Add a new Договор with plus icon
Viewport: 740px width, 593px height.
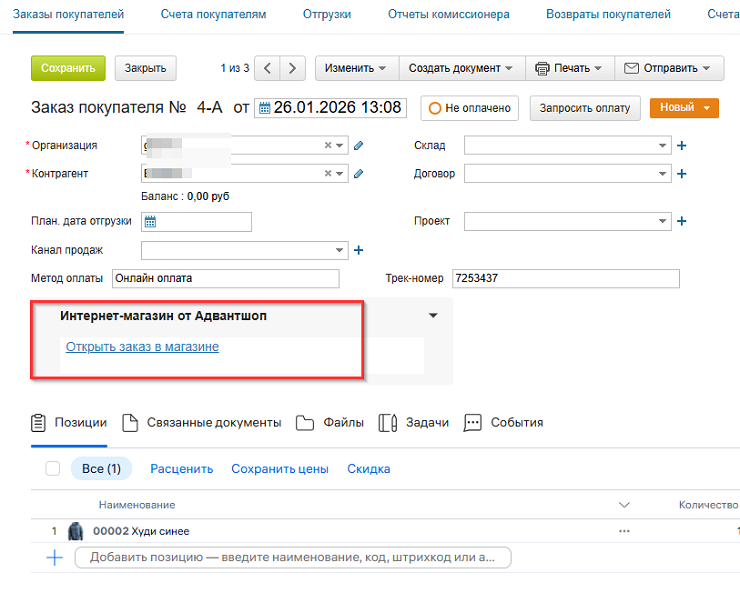pyautogui.click(x=681, y=174)
